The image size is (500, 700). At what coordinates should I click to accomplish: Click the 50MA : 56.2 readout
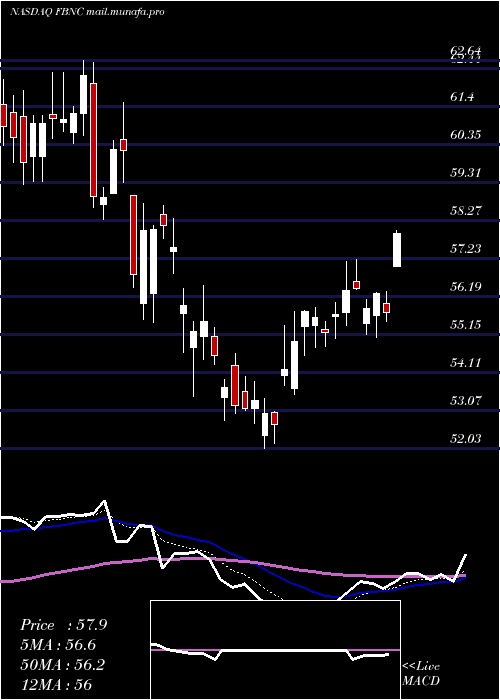pos(62,665)
